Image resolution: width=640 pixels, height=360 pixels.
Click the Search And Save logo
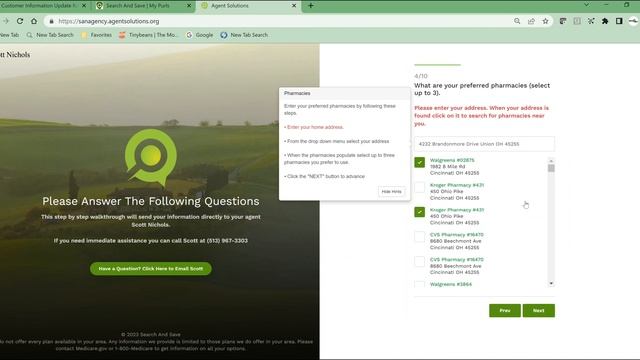151,158
